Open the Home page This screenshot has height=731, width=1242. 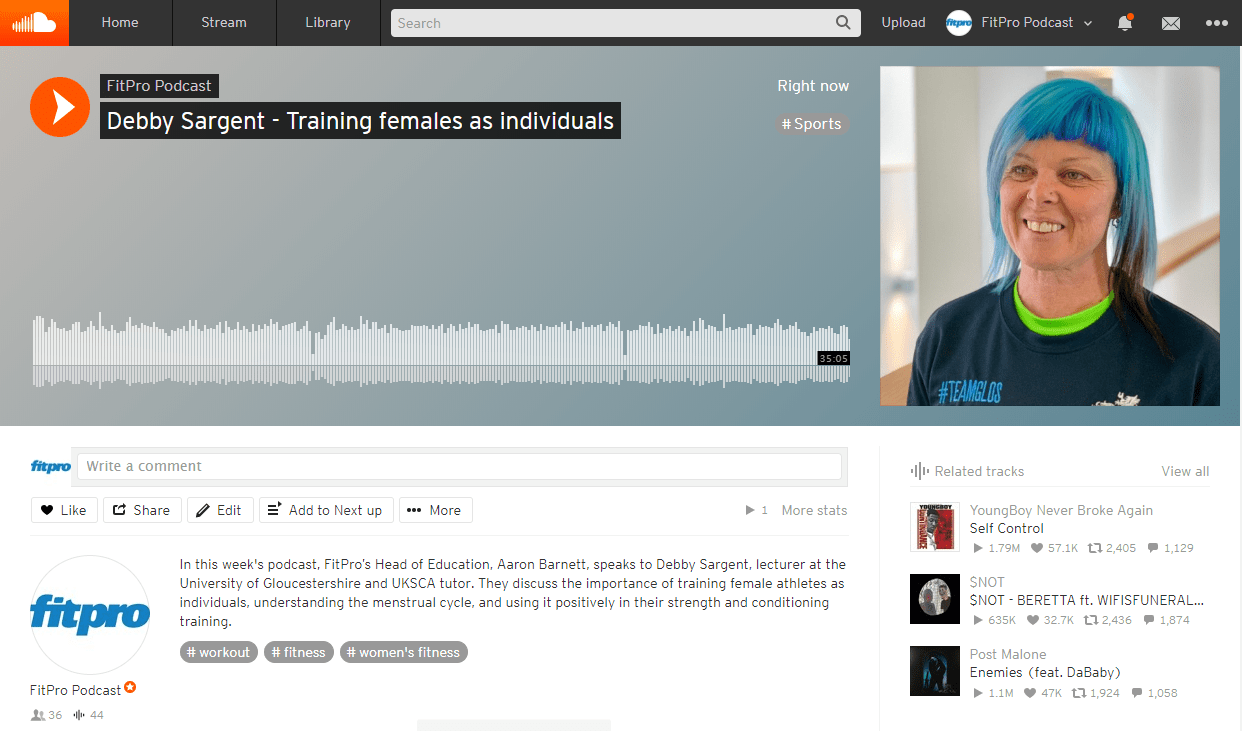[x=120, y=23]
